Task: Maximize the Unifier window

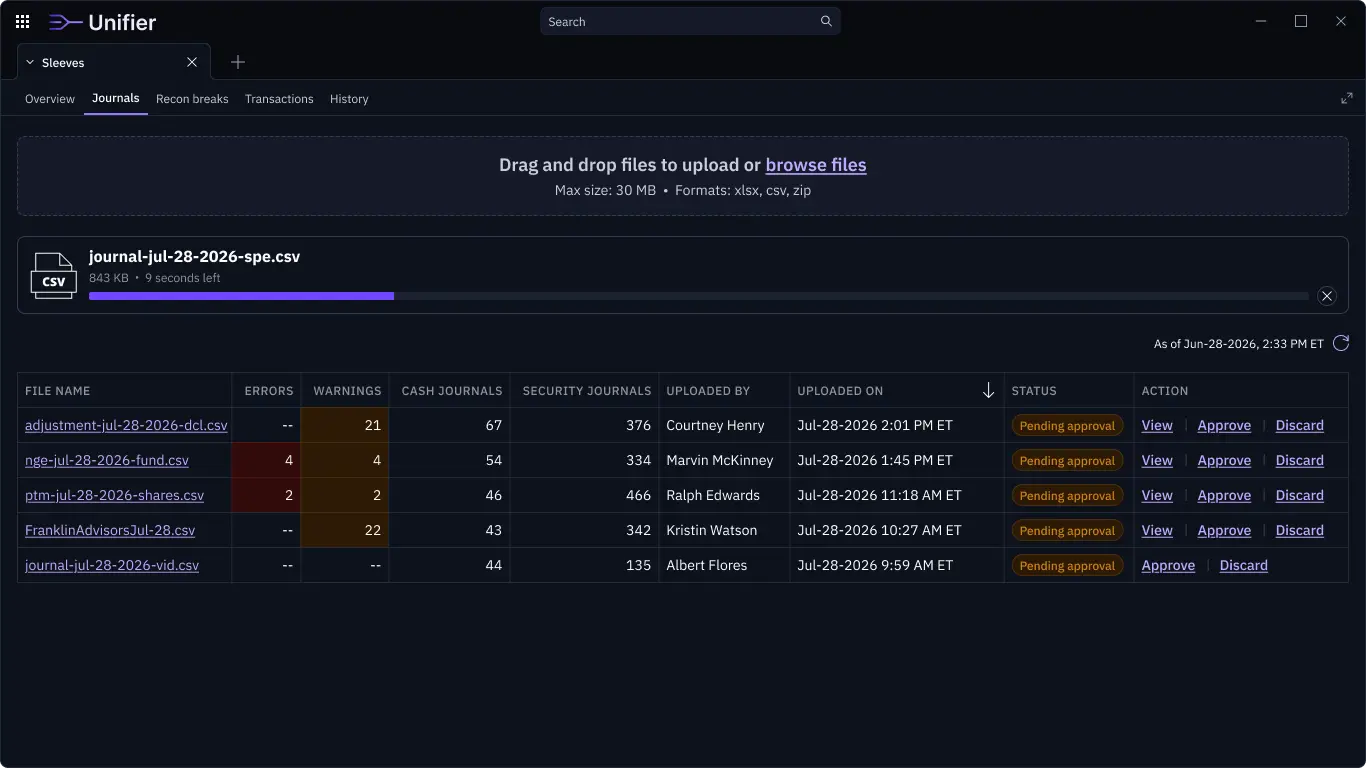Action: click(x=1301, y=21)
